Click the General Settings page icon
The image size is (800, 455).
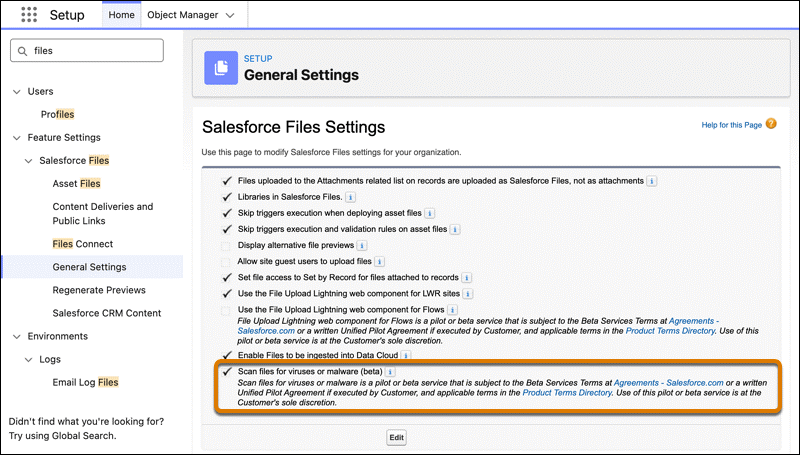[x=221, y=67]
